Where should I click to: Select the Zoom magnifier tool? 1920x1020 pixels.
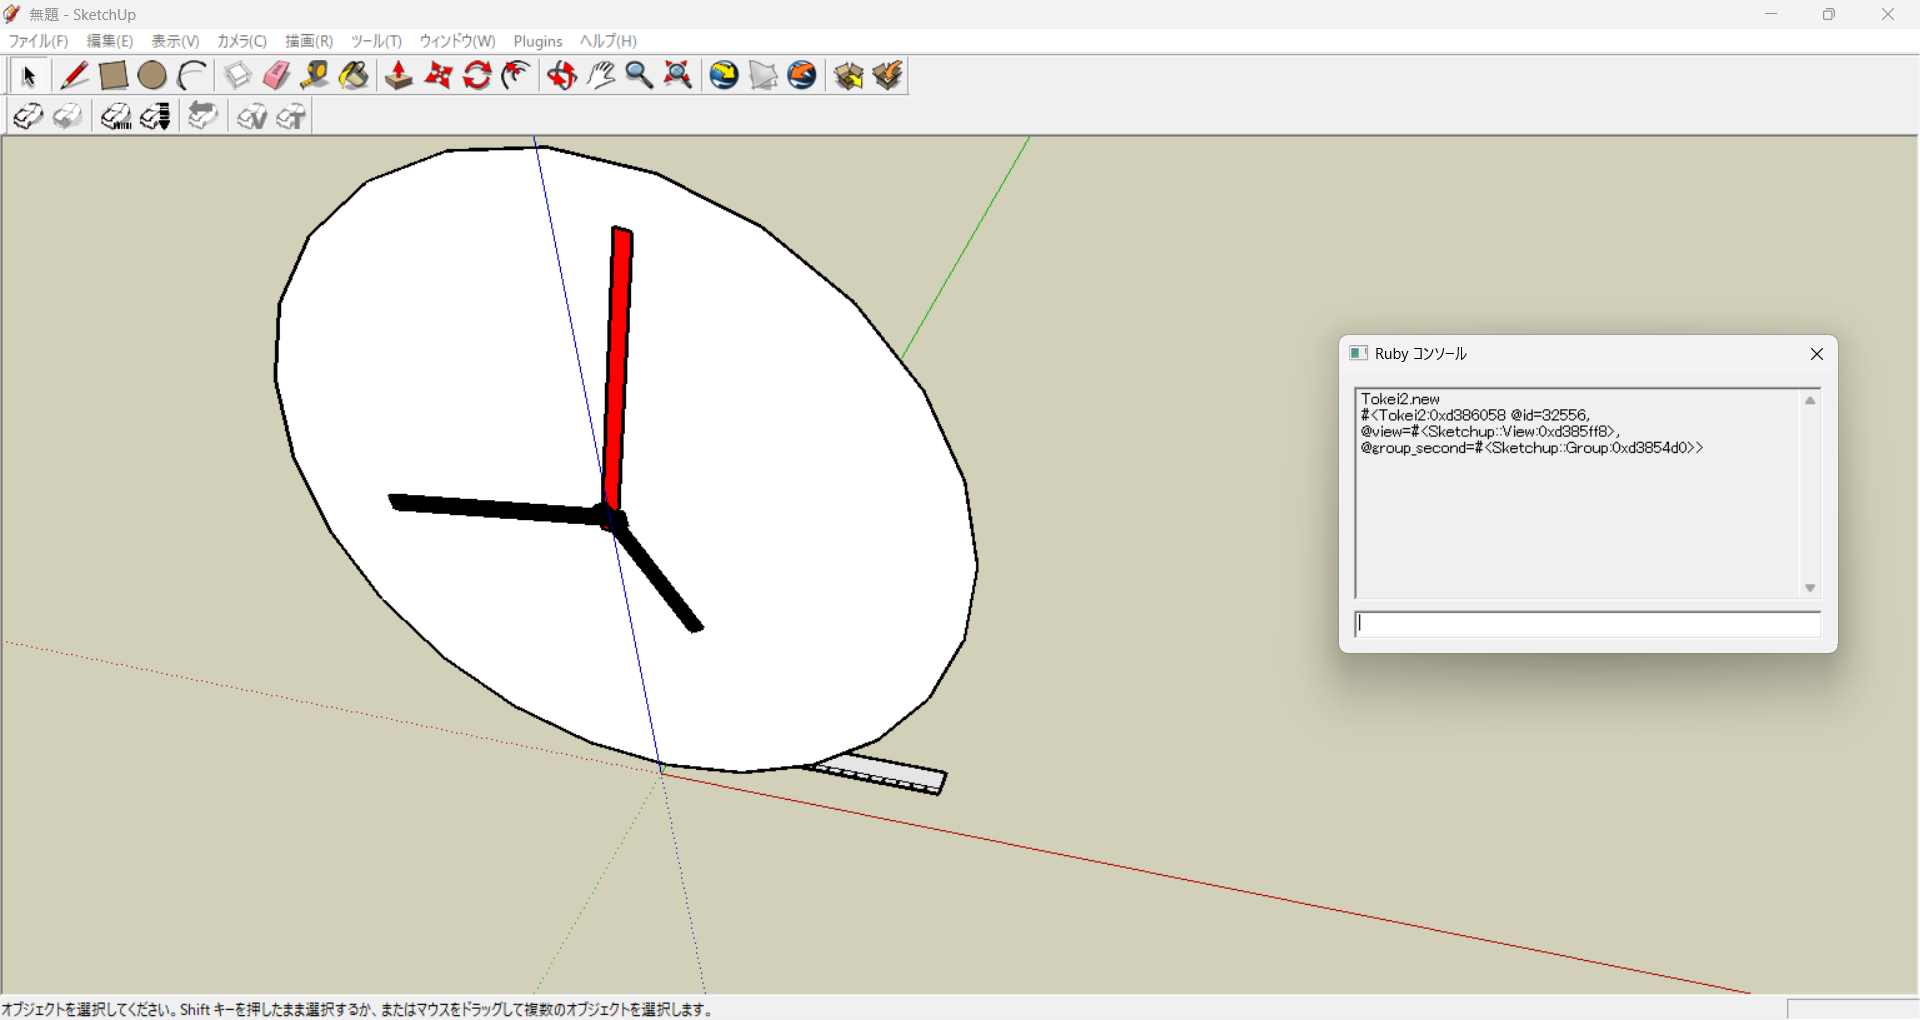pos(639,76)
